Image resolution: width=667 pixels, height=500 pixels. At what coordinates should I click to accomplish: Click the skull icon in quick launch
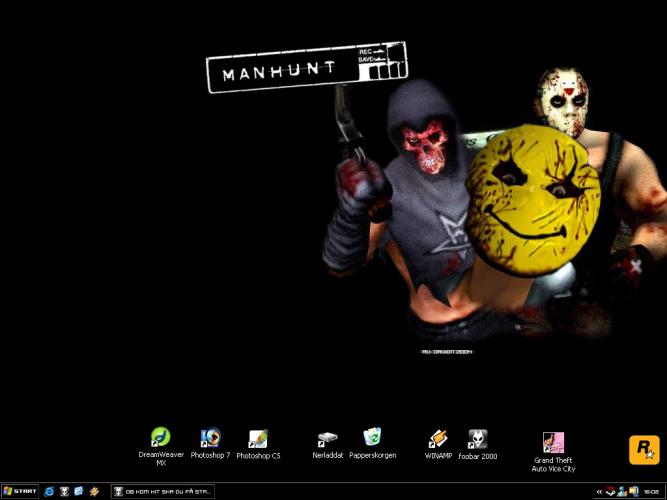coord(64,491)
